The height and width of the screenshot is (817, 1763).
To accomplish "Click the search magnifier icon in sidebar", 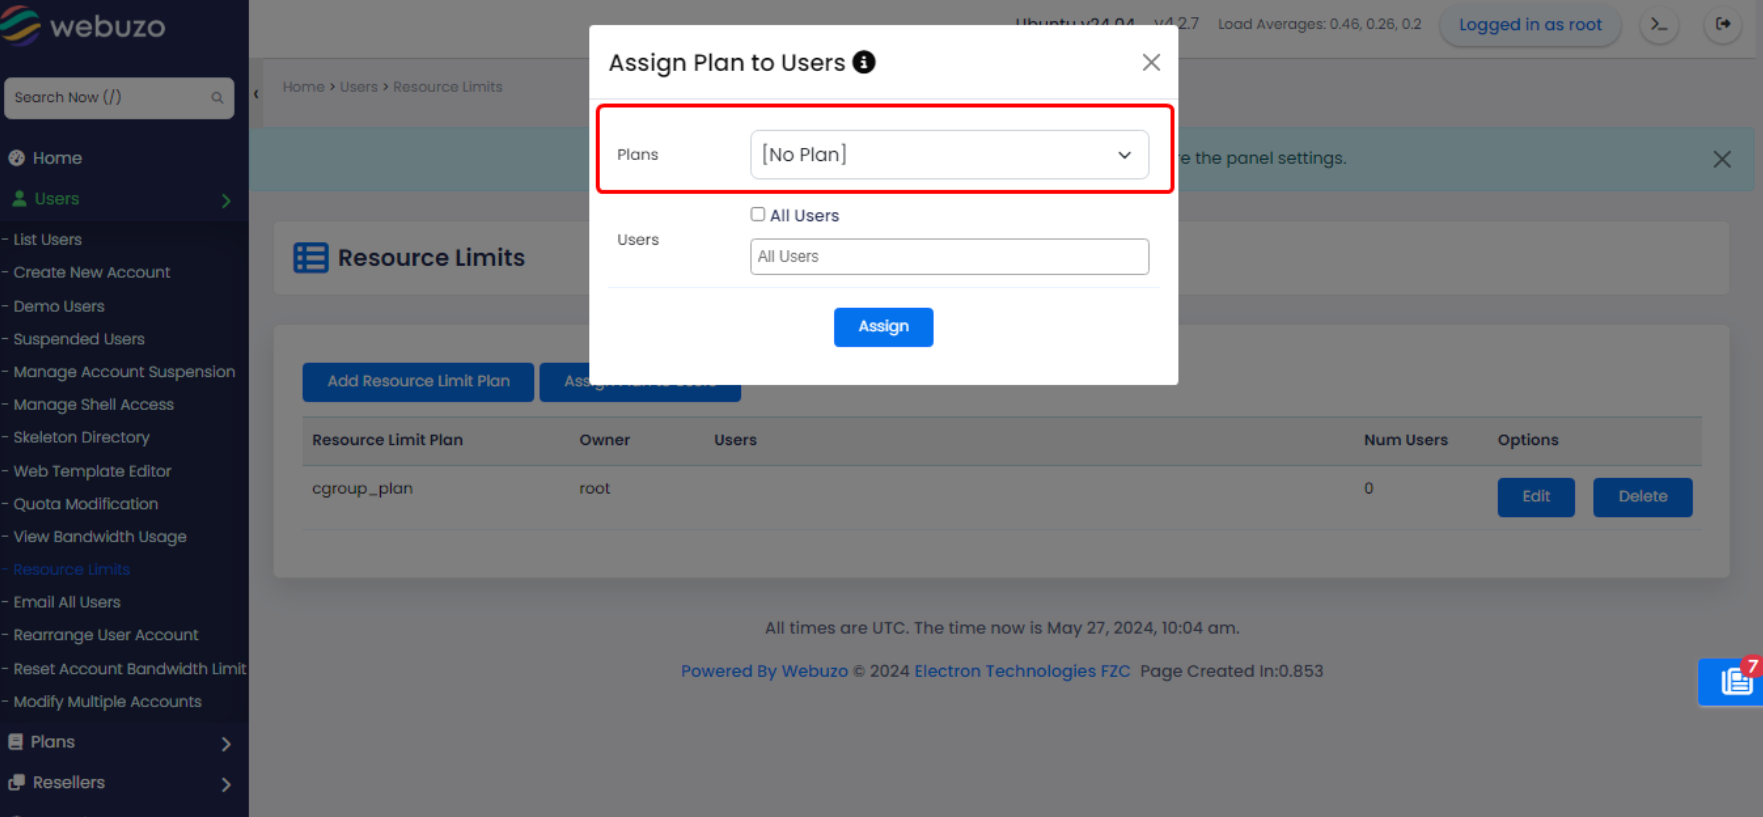I will coord(217,98).
